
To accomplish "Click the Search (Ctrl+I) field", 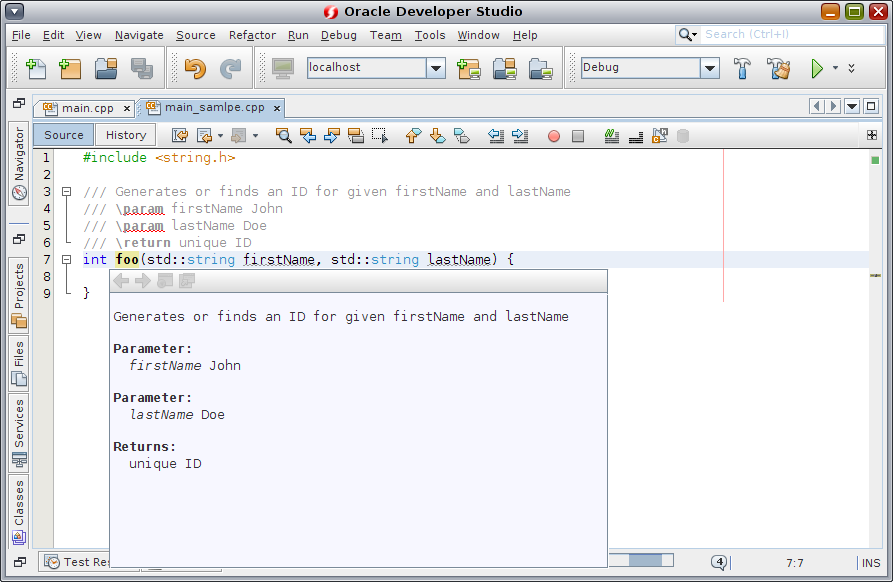I will [792, 35].
